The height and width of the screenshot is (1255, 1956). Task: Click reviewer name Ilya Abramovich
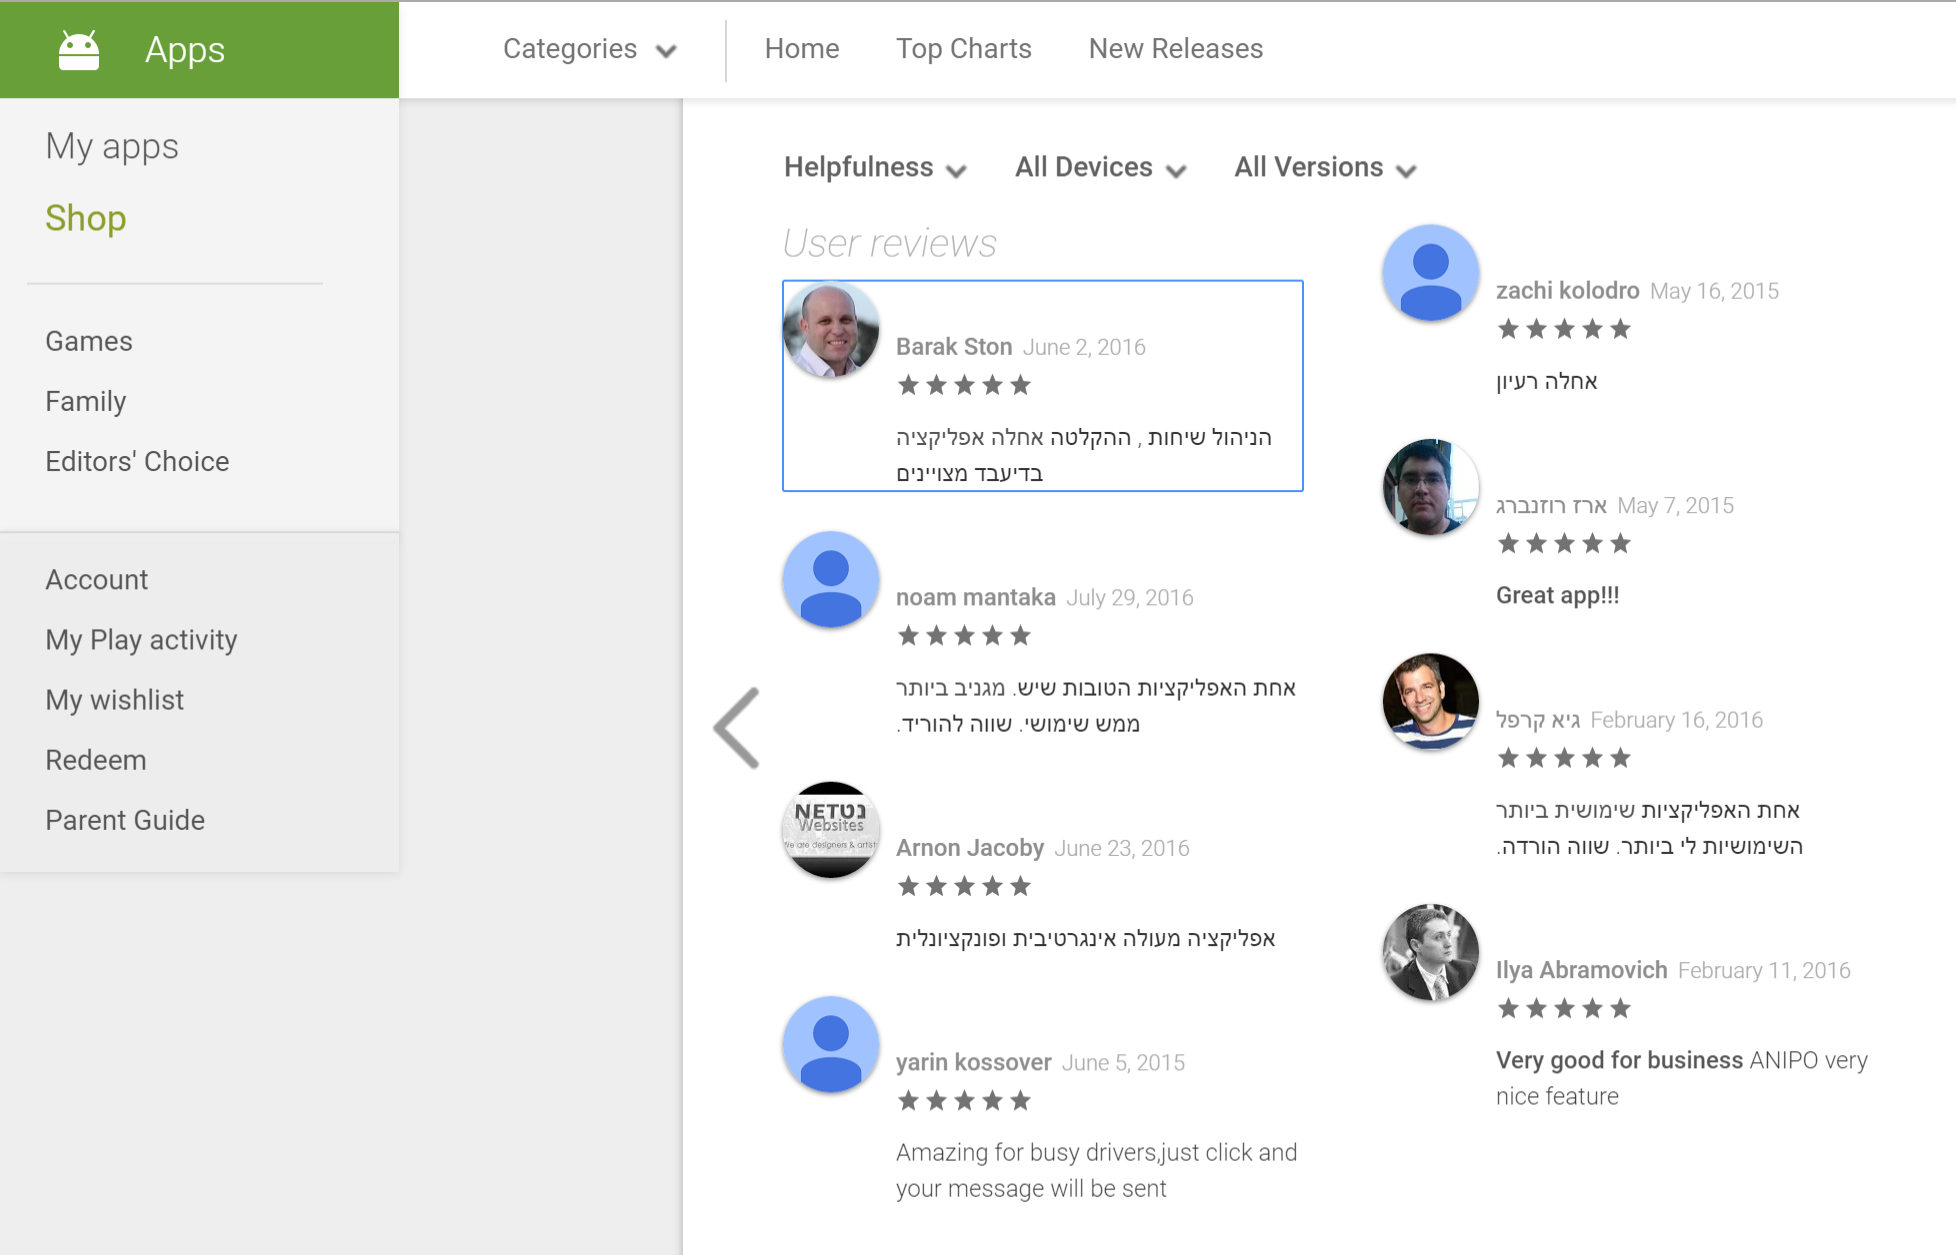(1582, 971)
